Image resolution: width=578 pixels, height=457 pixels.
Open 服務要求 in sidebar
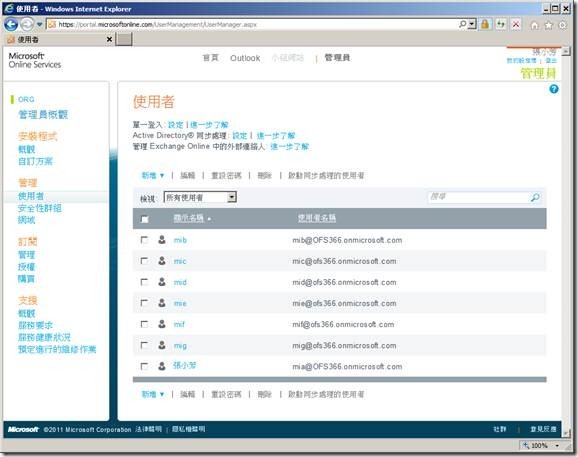coord(35,325)
